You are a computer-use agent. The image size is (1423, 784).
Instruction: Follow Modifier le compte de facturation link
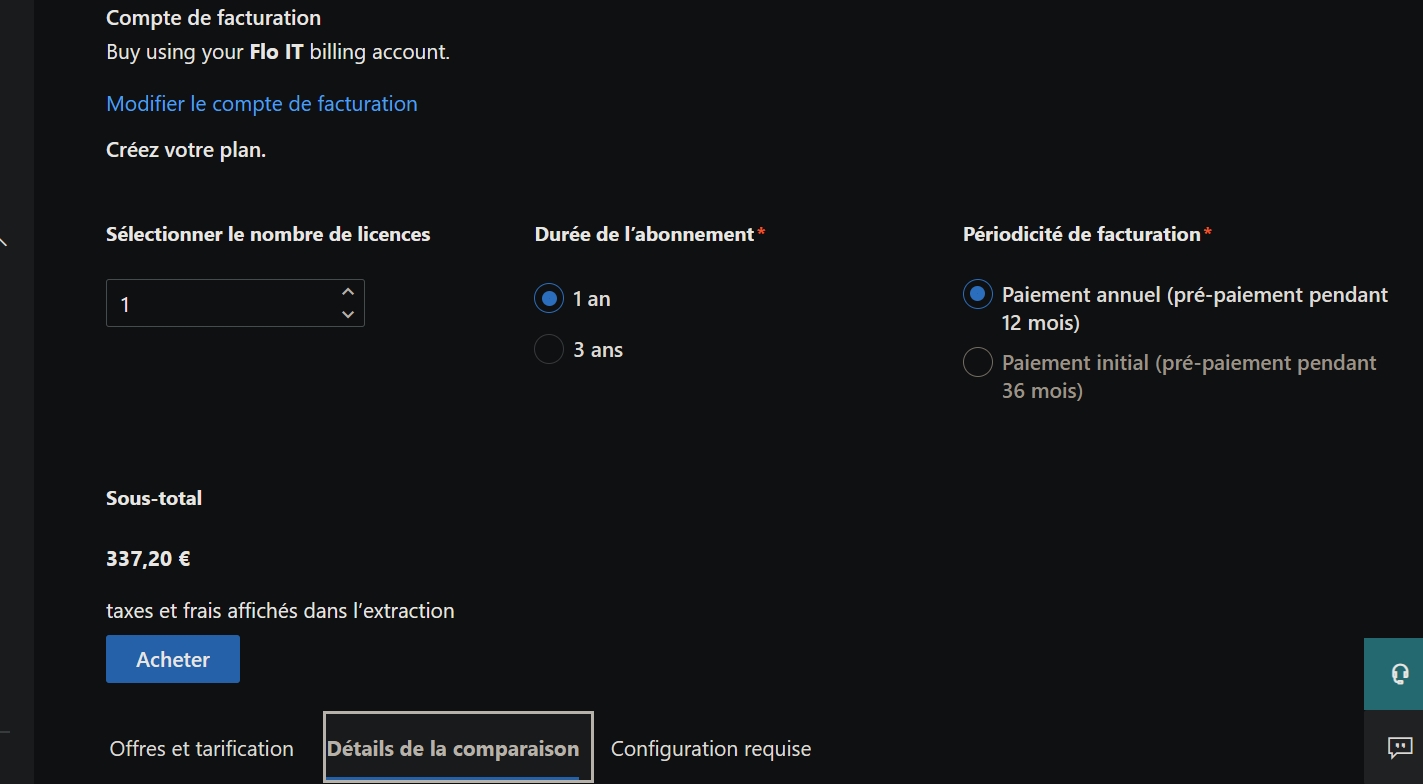pyautogui.click(x=262, y=104)
